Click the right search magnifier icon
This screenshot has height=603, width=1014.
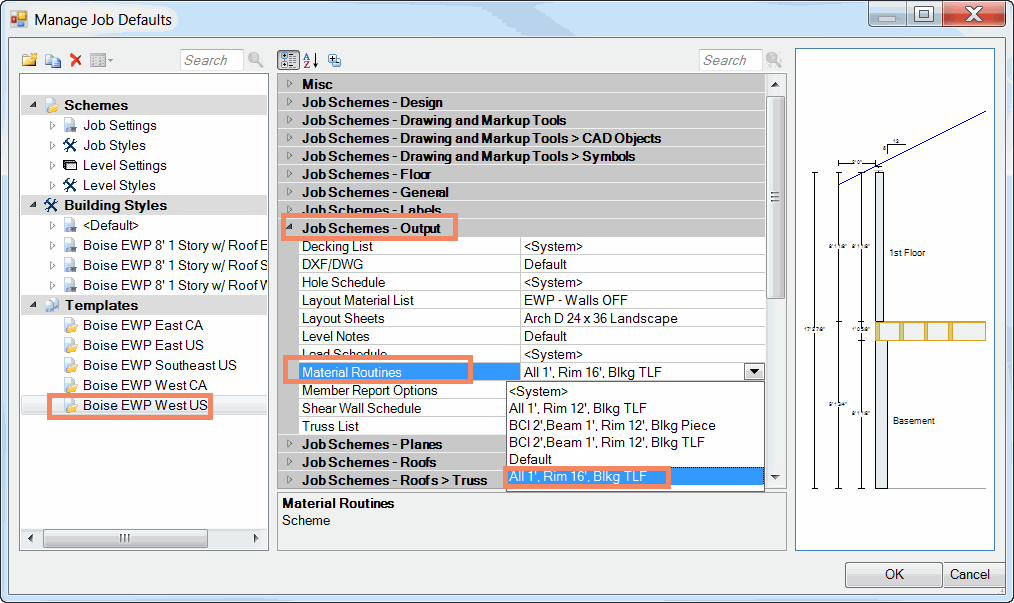coord(774,60)
